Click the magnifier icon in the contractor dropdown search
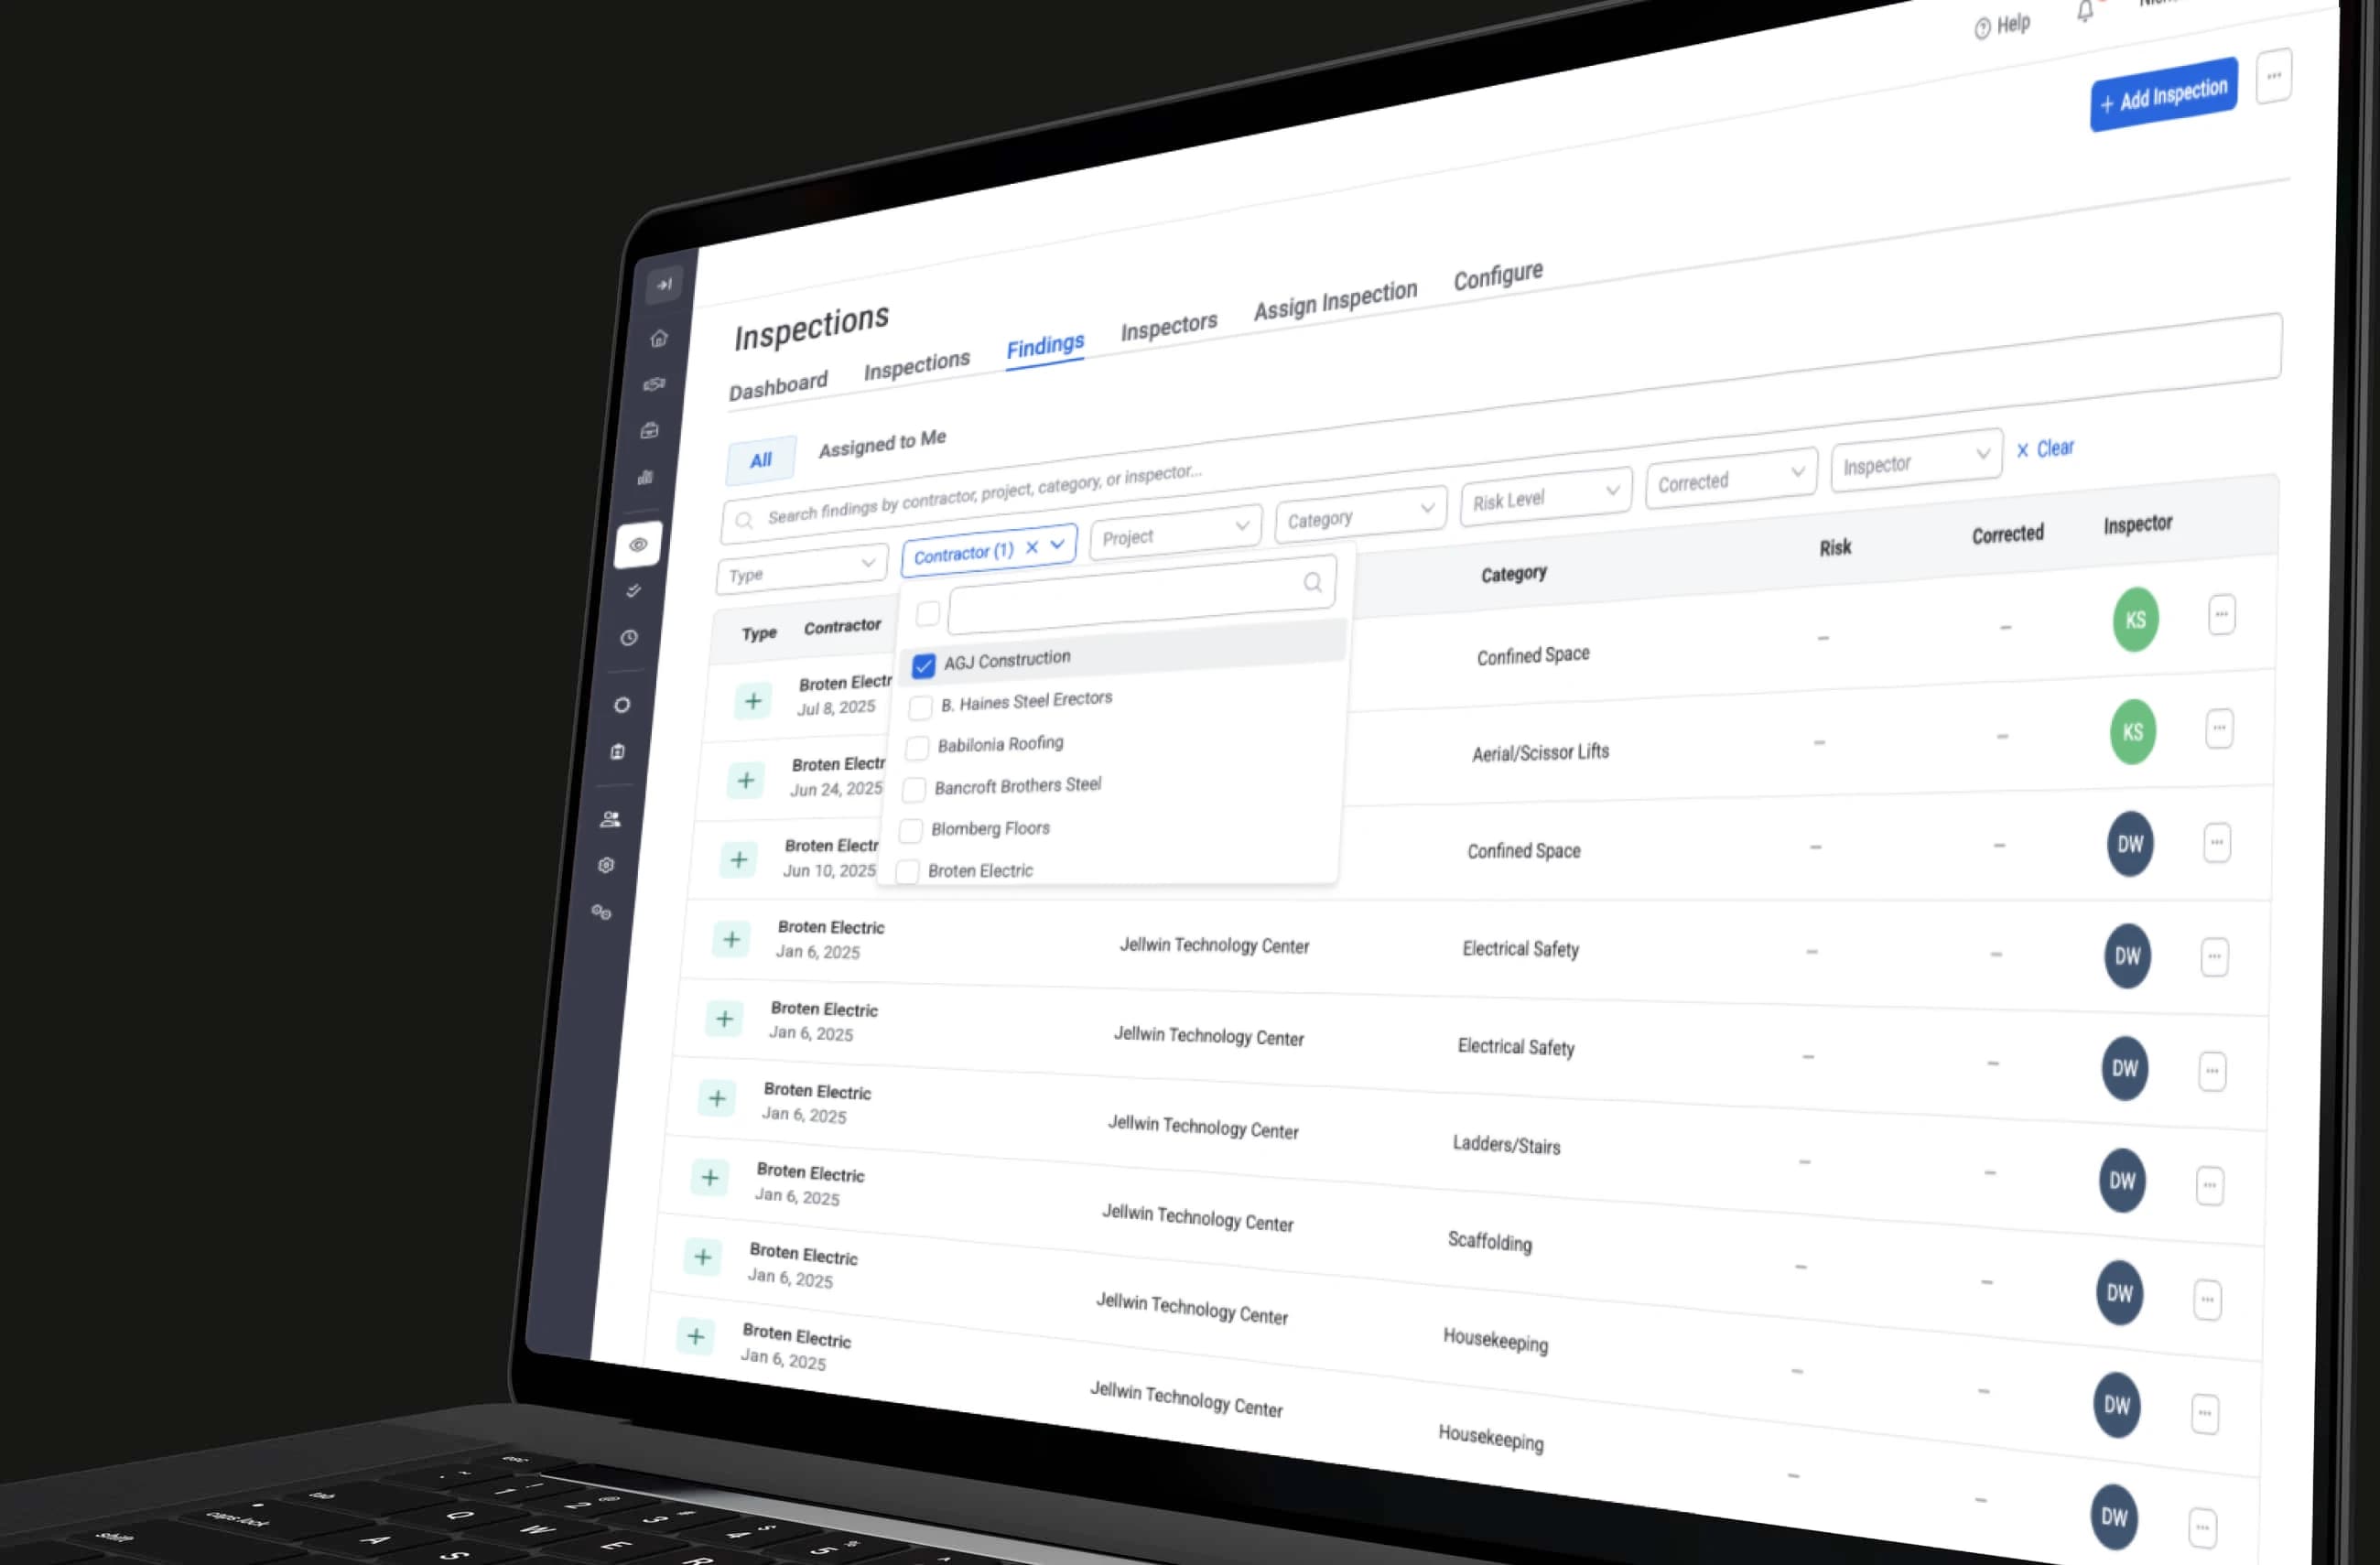 (x=1312, y=582)
